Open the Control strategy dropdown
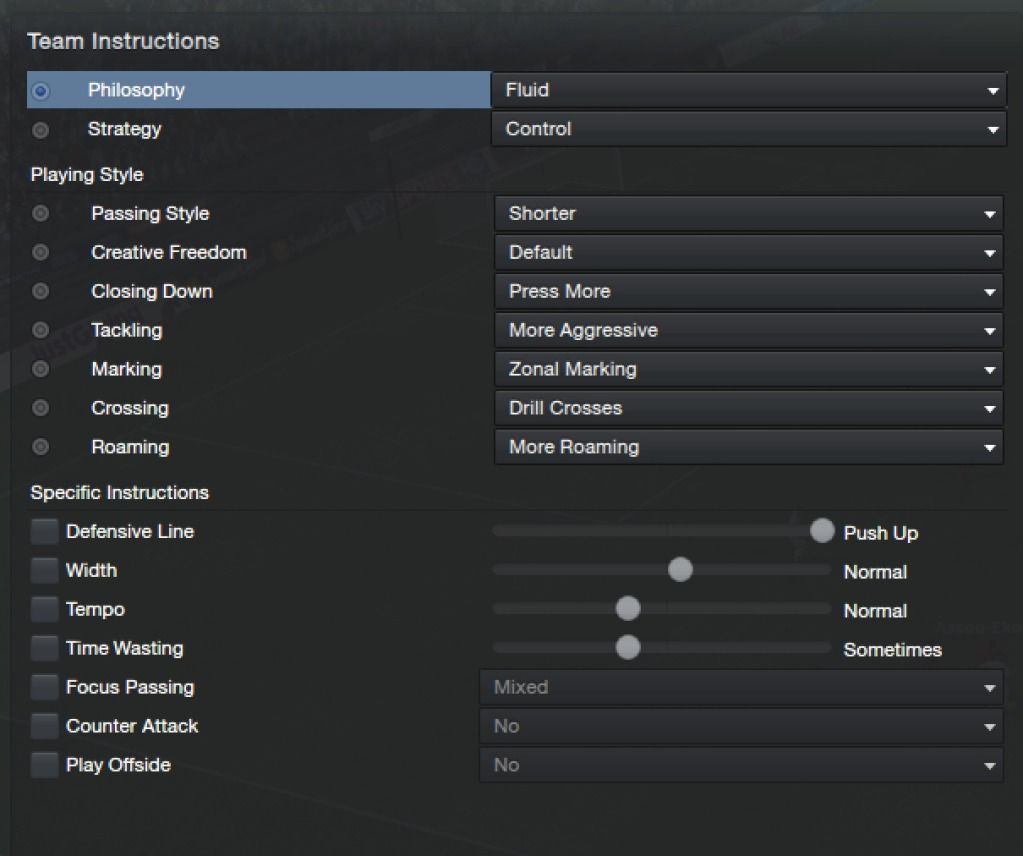The height and width of the screenshot is (856, 1023). coord(748,129)
